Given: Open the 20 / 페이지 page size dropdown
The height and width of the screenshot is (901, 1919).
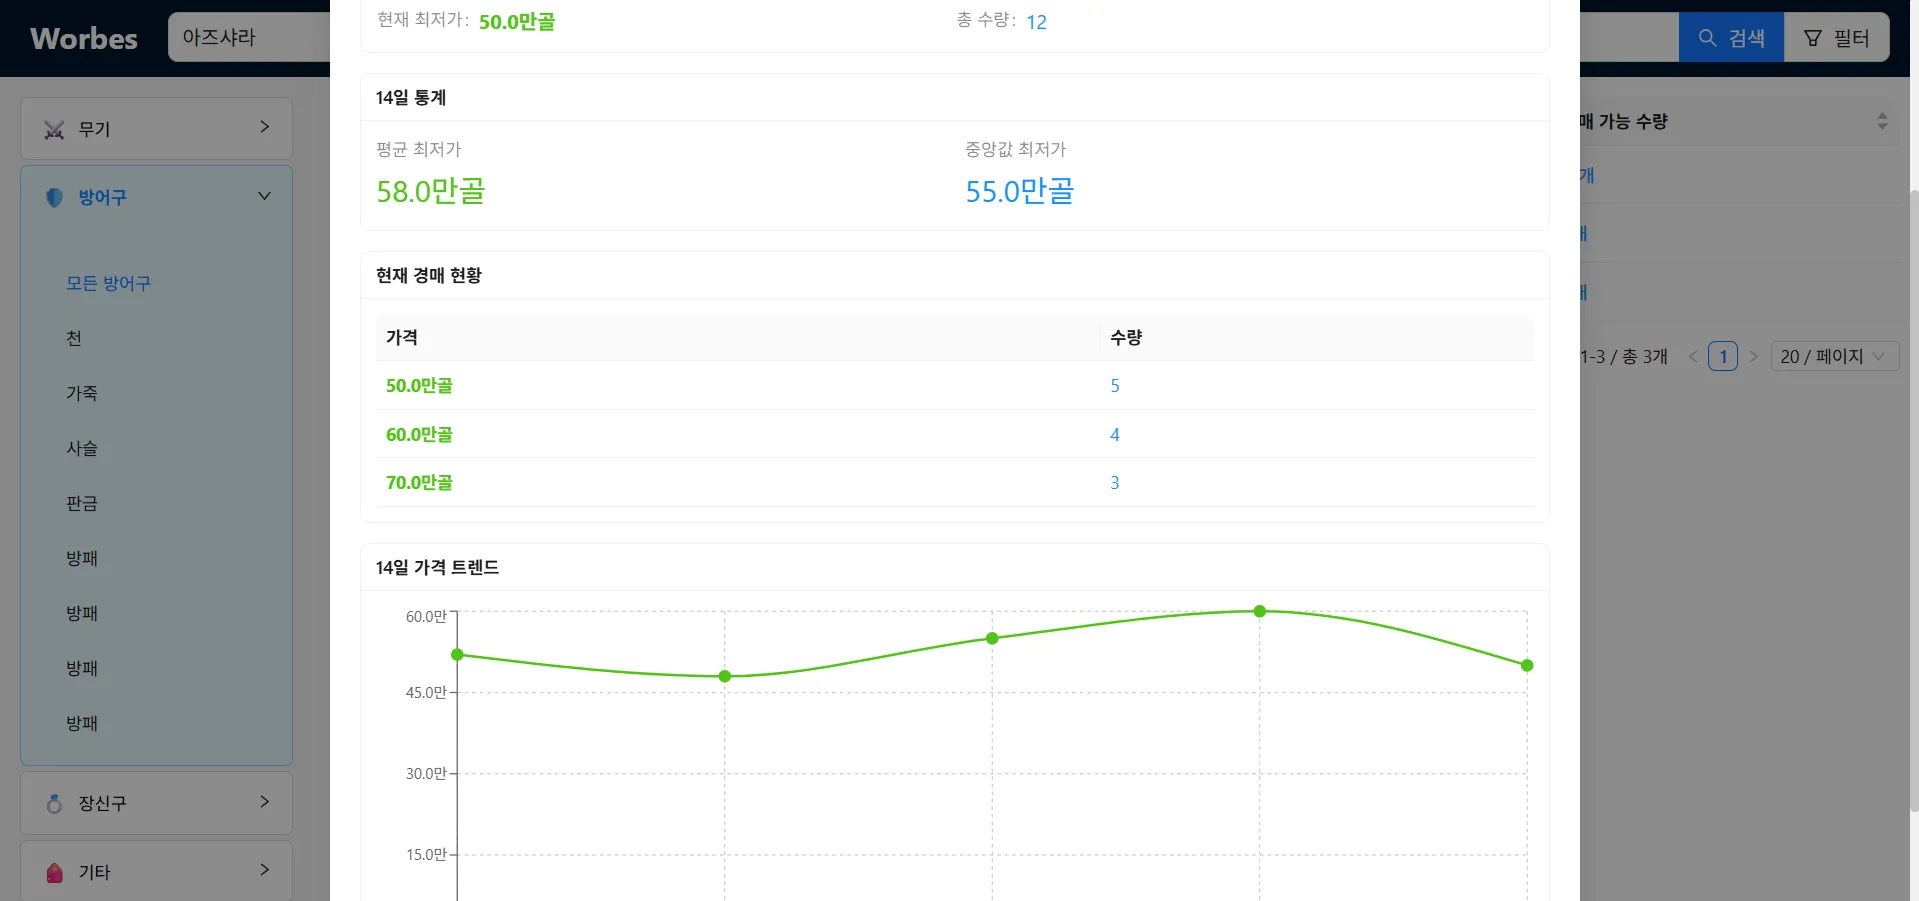Looking at the screenshot, I should tap(1834, 357).
